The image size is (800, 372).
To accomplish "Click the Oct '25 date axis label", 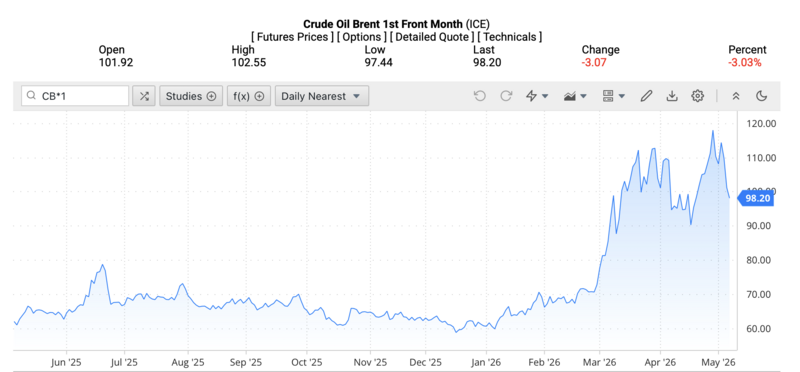I will (x=307, y=363).
